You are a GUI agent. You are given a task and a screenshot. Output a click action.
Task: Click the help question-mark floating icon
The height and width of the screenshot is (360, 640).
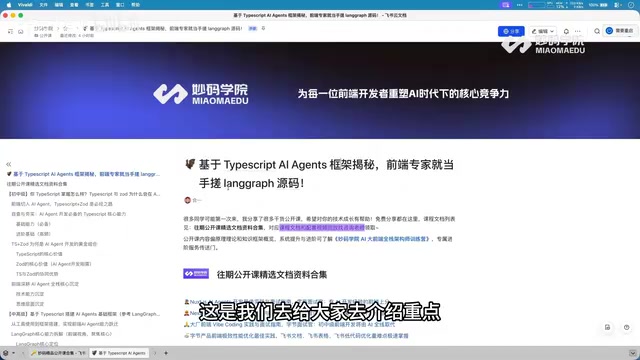[x=627, y=327]
